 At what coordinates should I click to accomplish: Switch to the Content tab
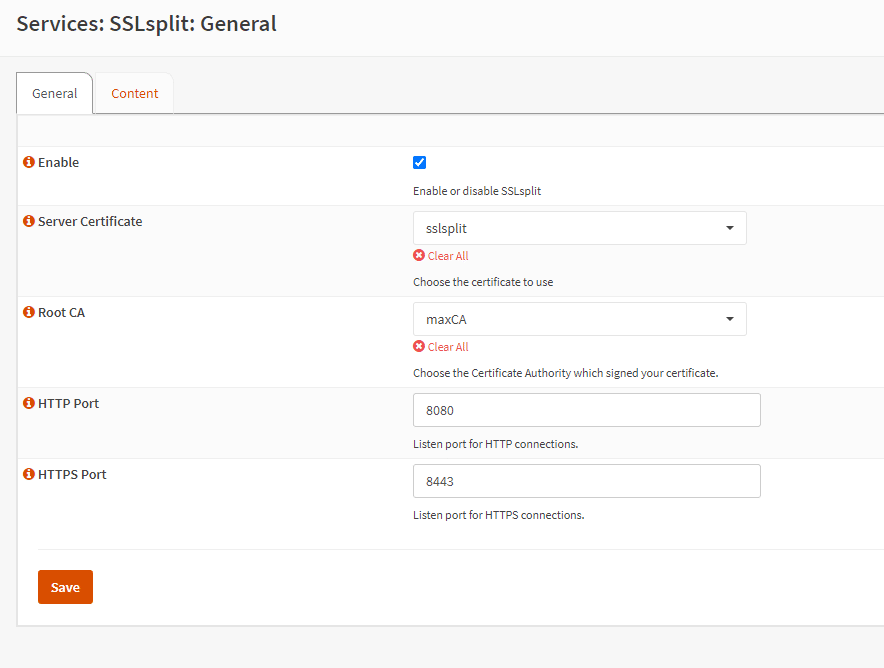tap(134, 93)
